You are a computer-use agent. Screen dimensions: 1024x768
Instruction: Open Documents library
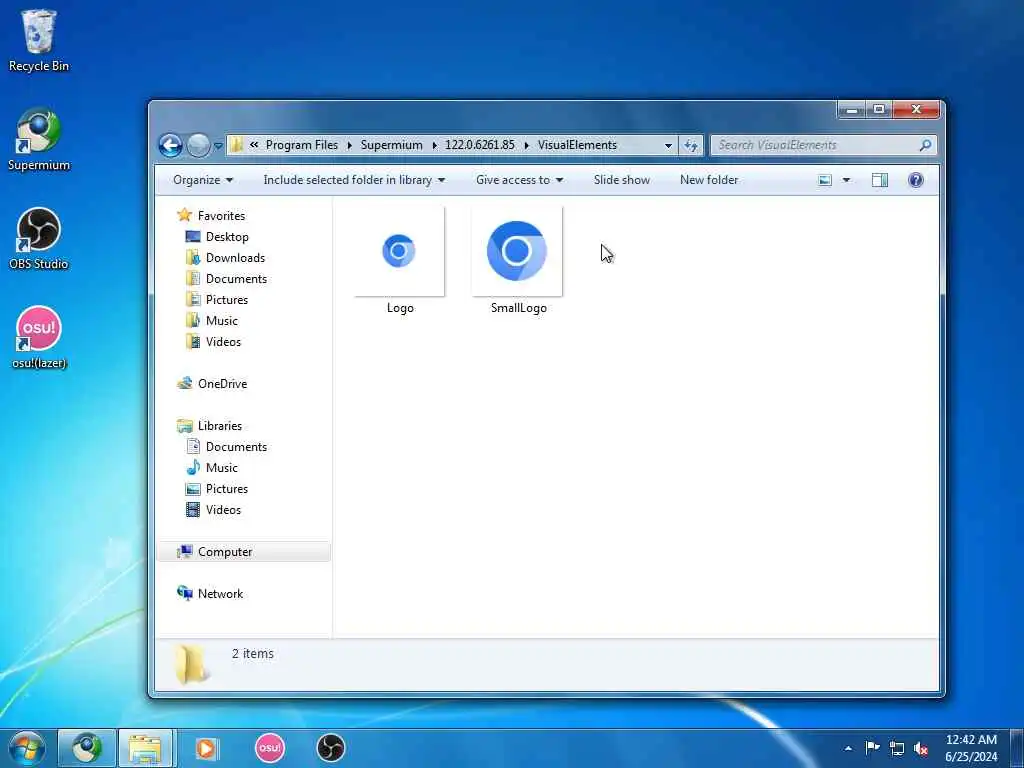227,446
